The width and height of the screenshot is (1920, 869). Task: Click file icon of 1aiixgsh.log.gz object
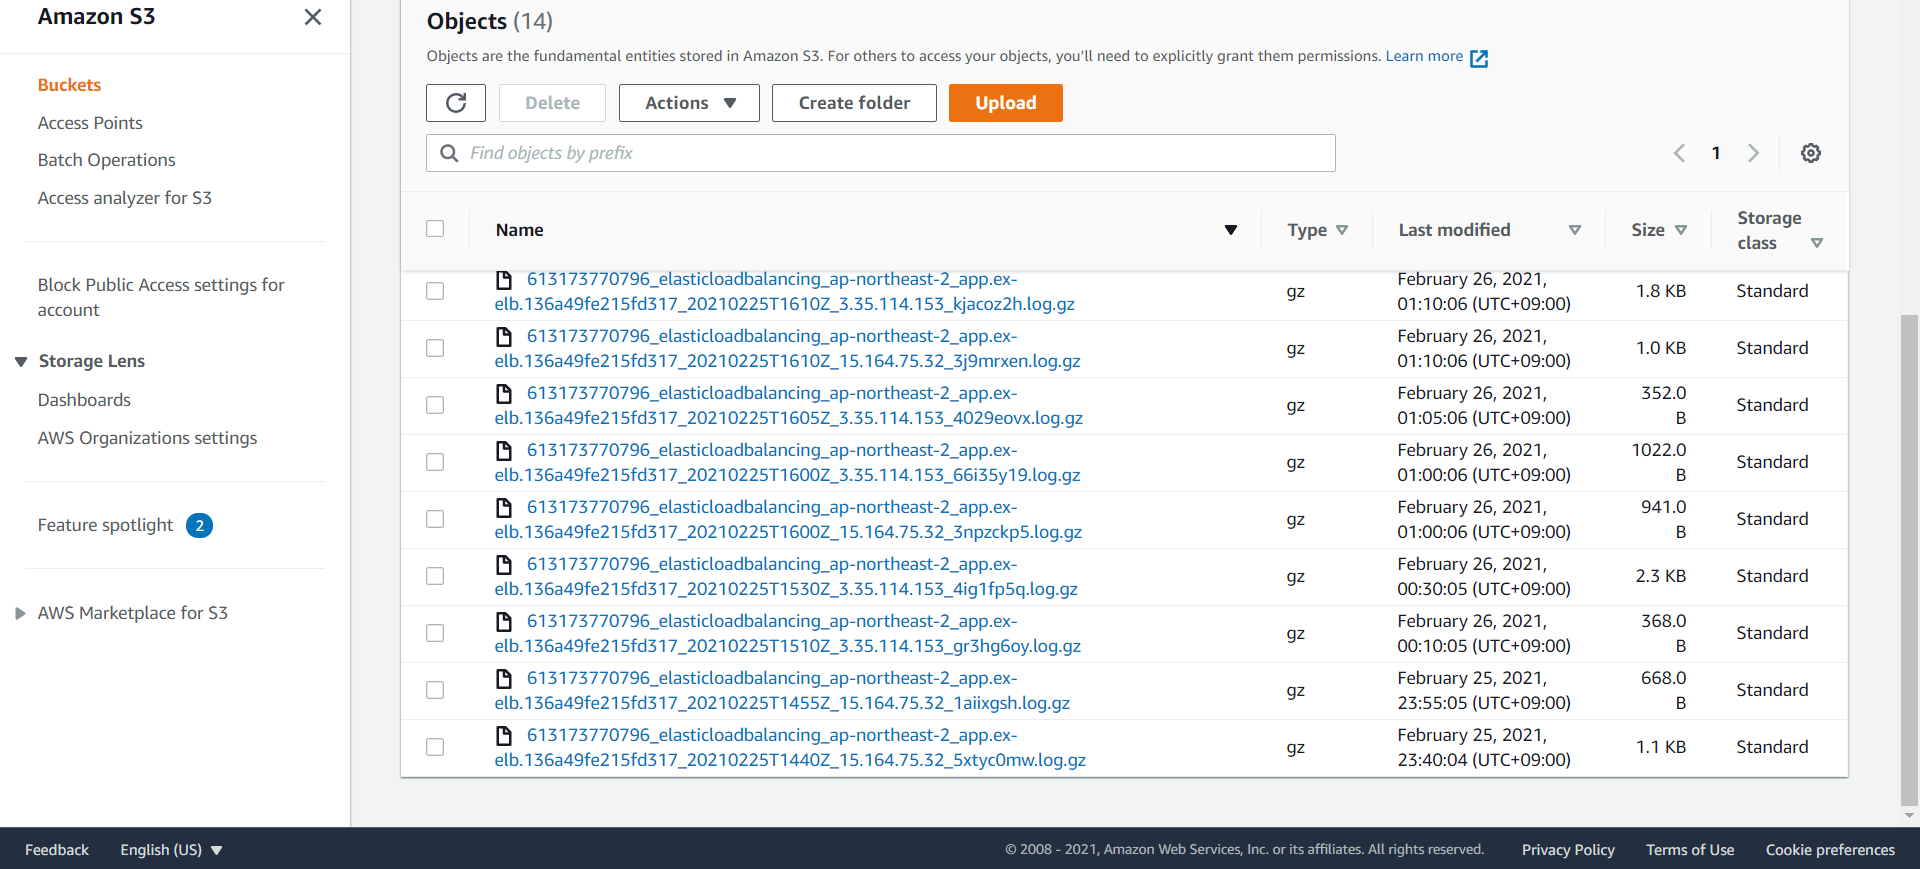click(x=505, y=679)
